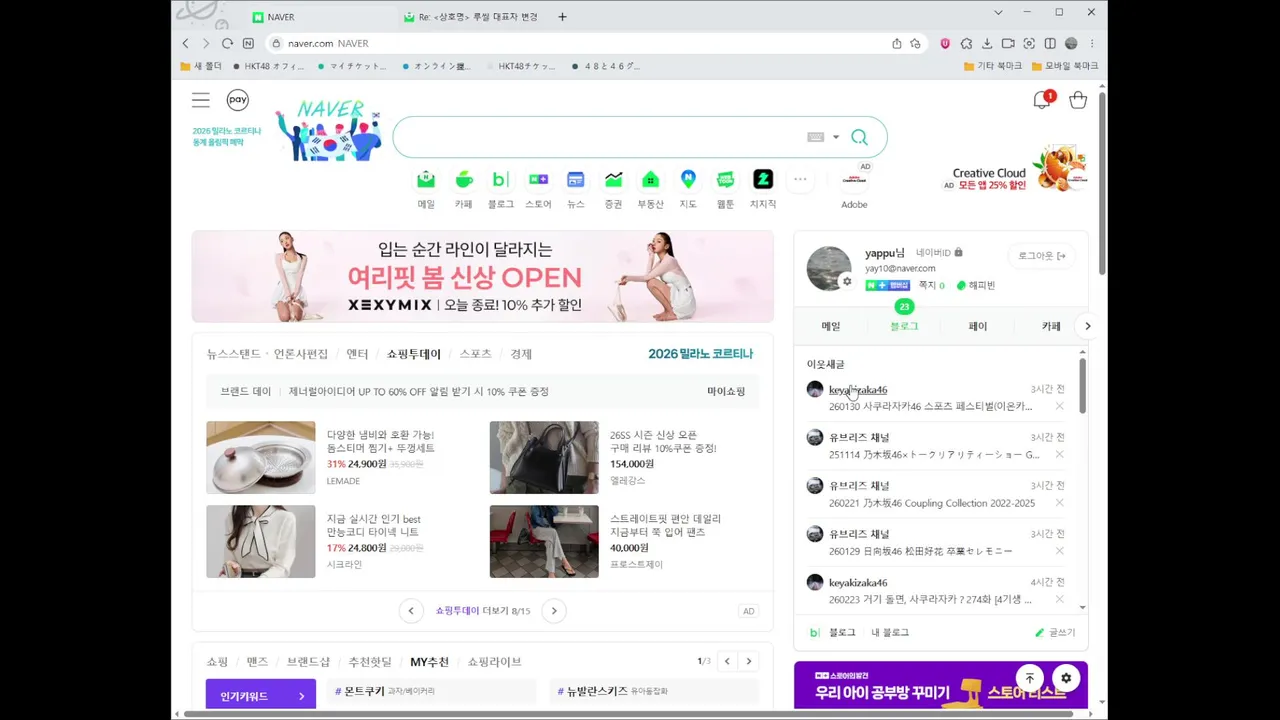Go to previous MY추천 page
This screenshot has height=720, width=1280.
[727, 661]
